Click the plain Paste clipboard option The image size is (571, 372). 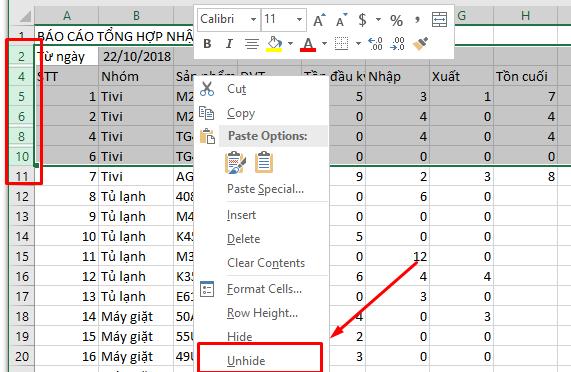point(264,162)
